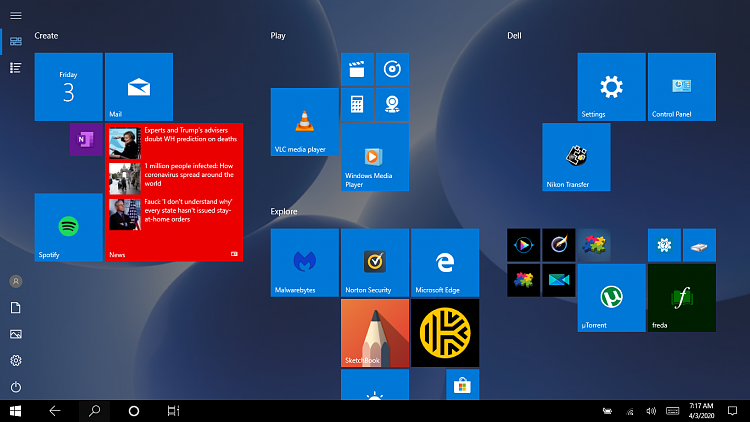Open the freda ebook reader tile
This screenshot has height=422, width=750.
(x=682, y=298)
